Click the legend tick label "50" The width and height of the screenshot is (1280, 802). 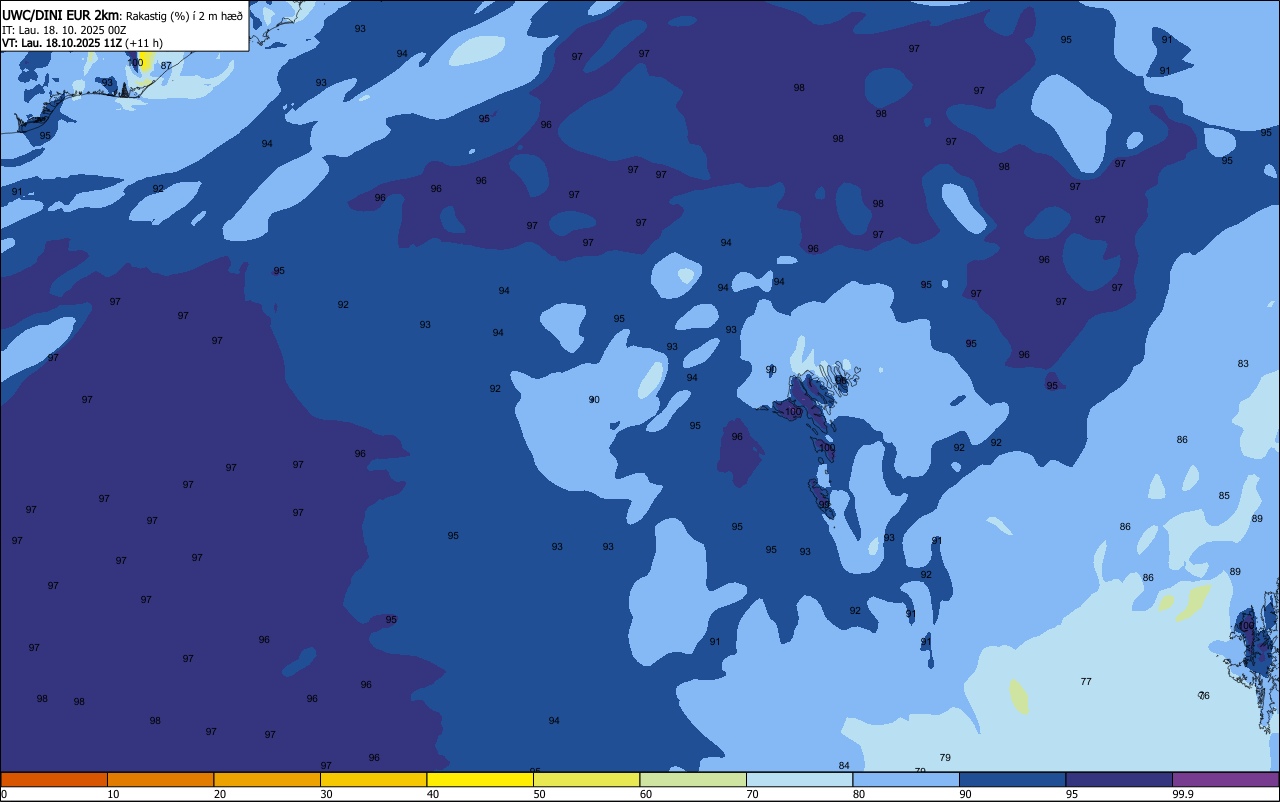pos(539,794)
